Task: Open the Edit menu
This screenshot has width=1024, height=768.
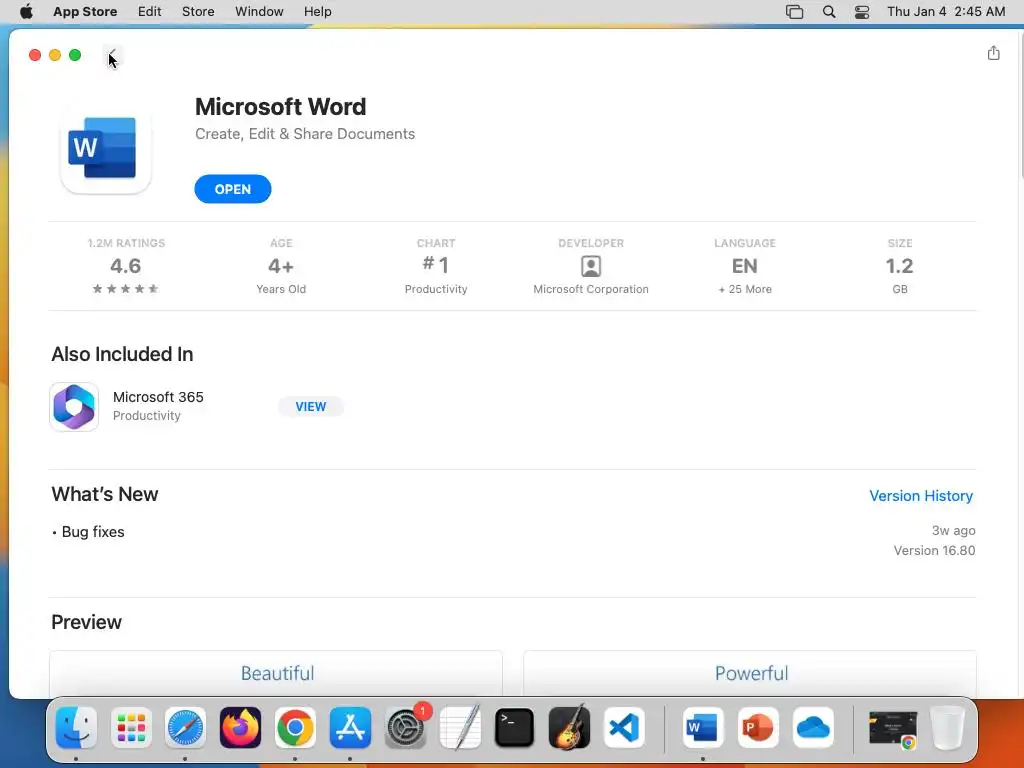Action: pyautogui.click(x=150, y=11)
